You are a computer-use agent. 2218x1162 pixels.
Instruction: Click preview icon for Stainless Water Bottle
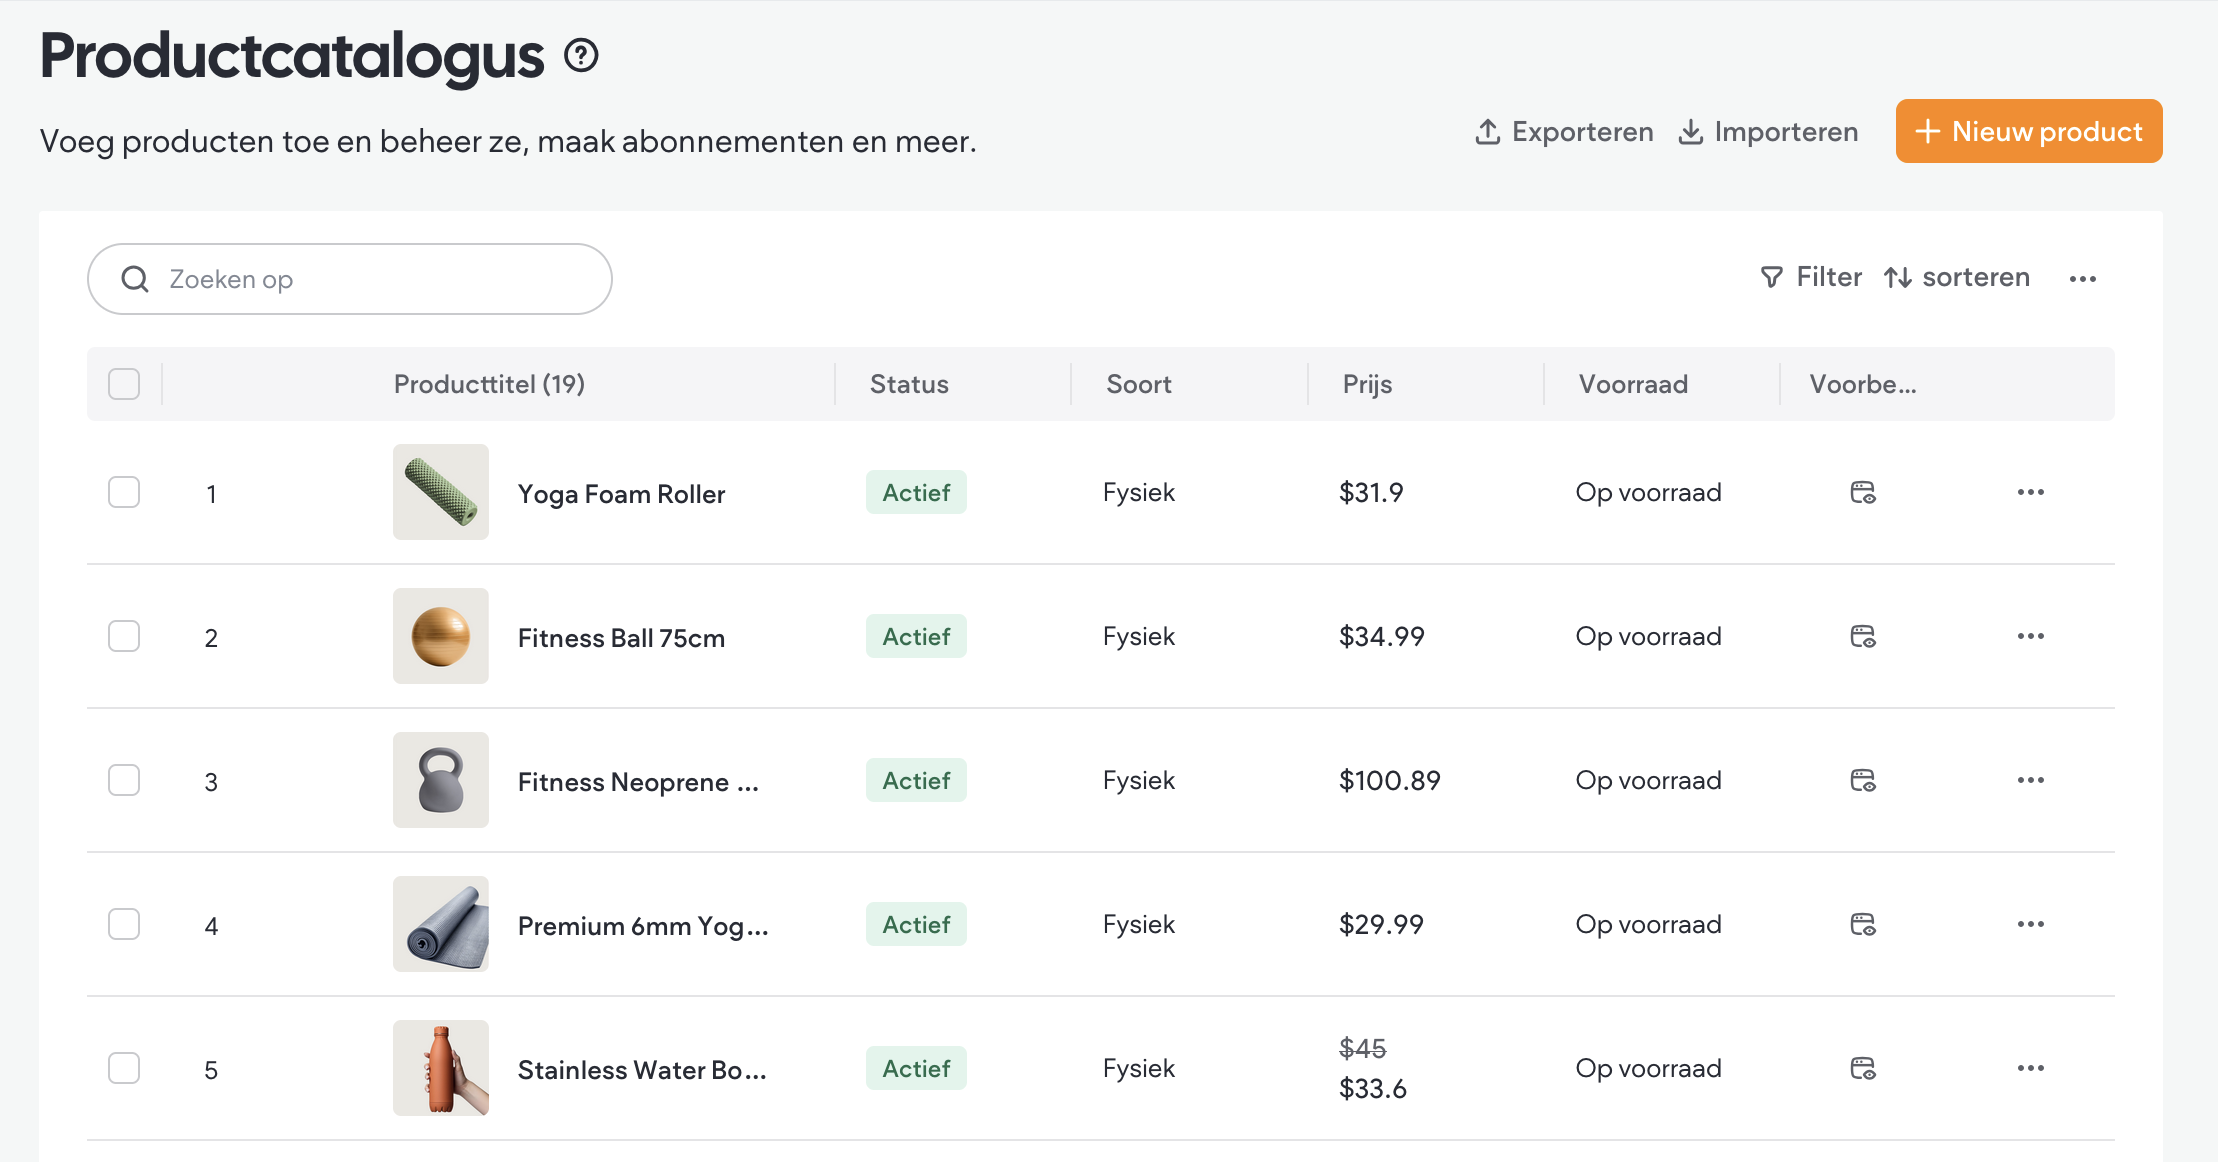1862,1068
